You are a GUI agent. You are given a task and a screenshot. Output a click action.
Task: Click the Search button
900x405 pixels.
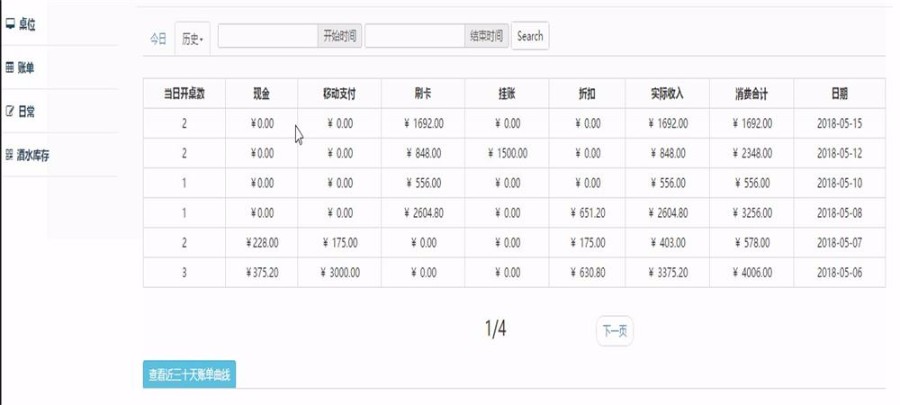click(530, 36)
